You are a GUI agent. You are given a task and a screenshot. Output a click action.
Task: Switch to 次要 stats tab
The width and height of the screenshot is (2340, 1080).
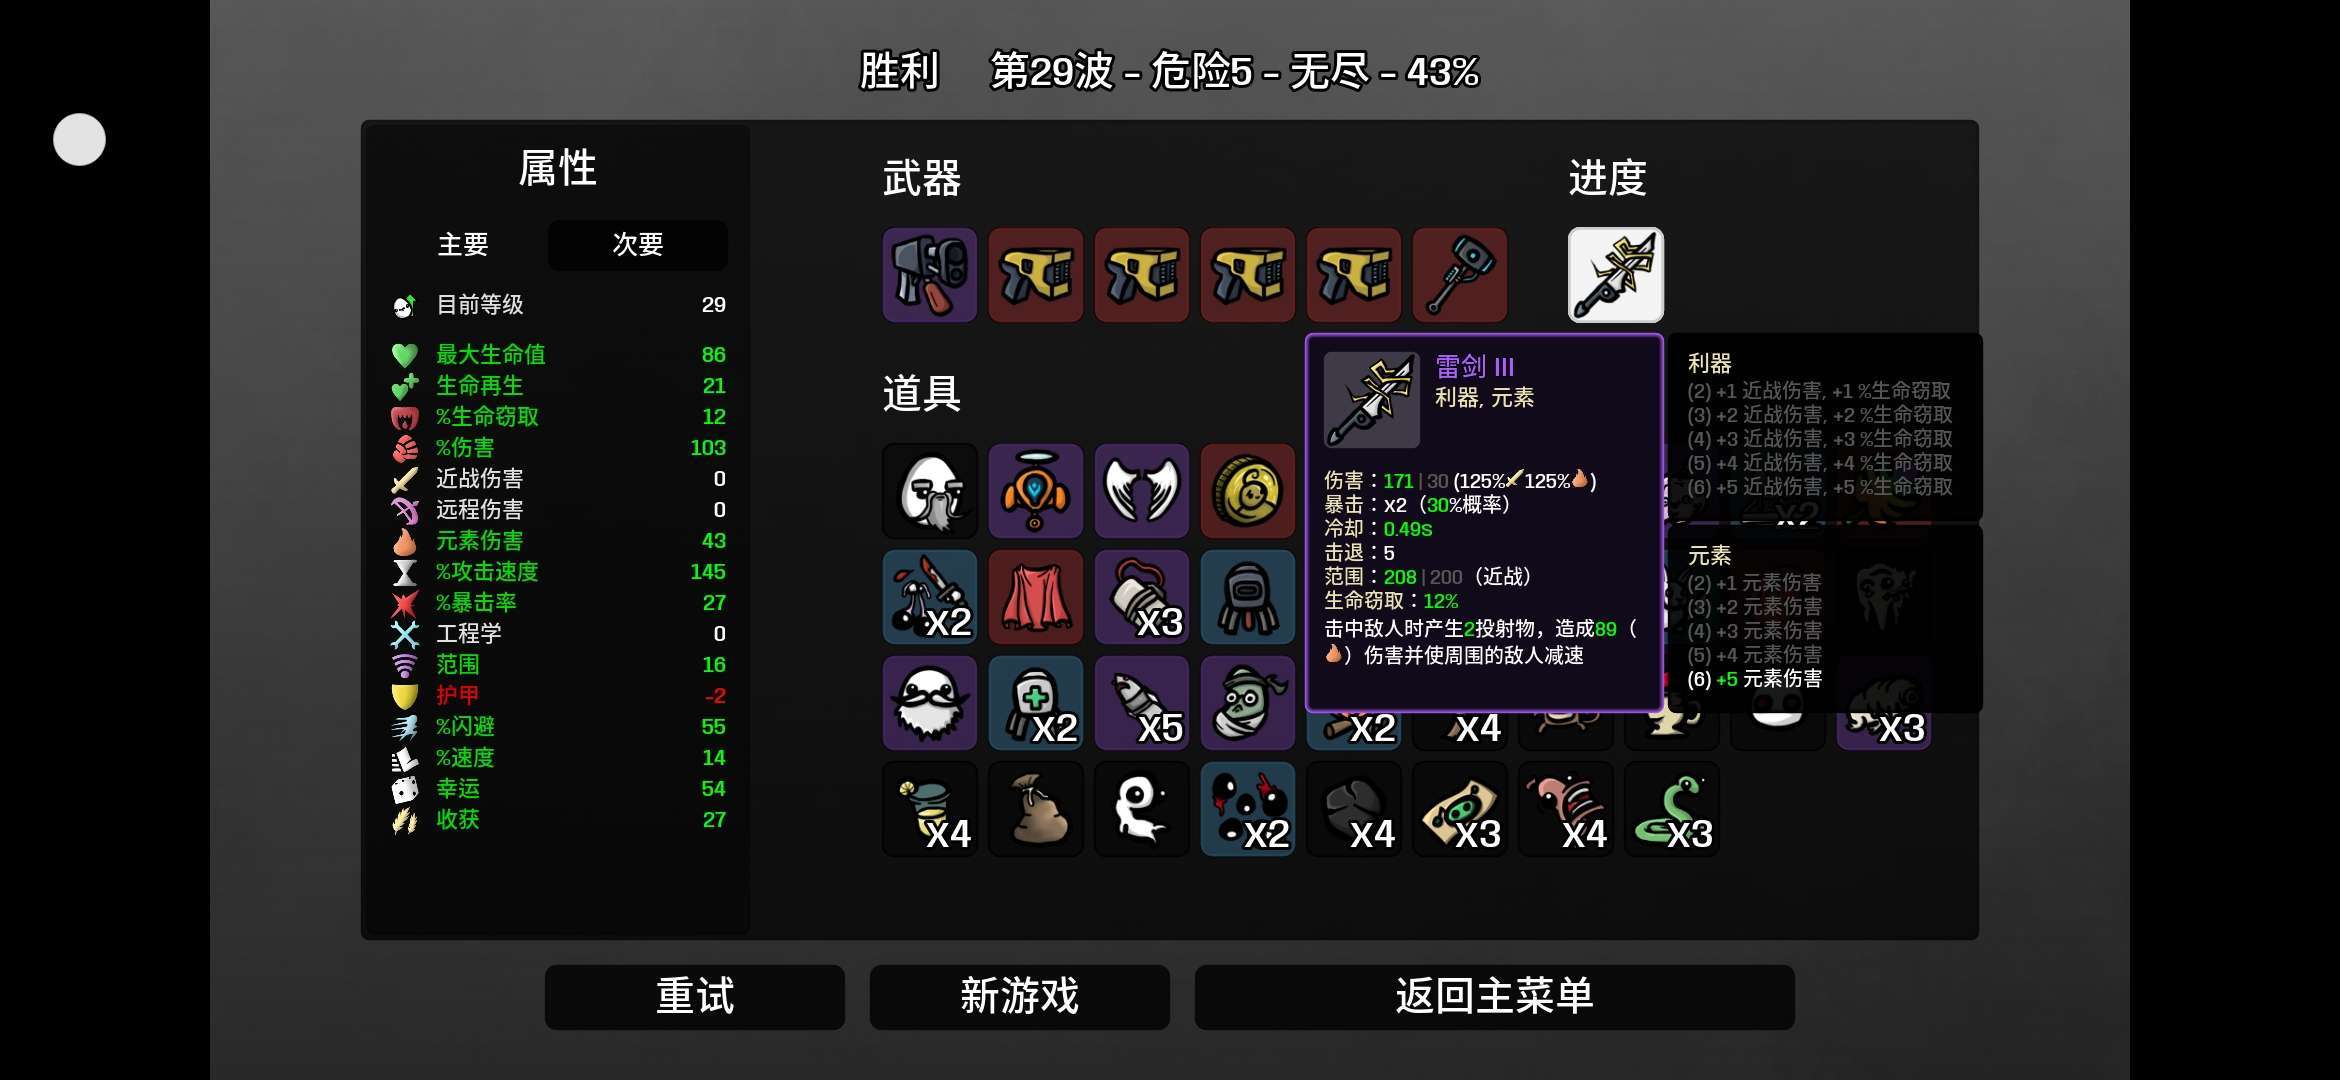[x=637, y=245]
